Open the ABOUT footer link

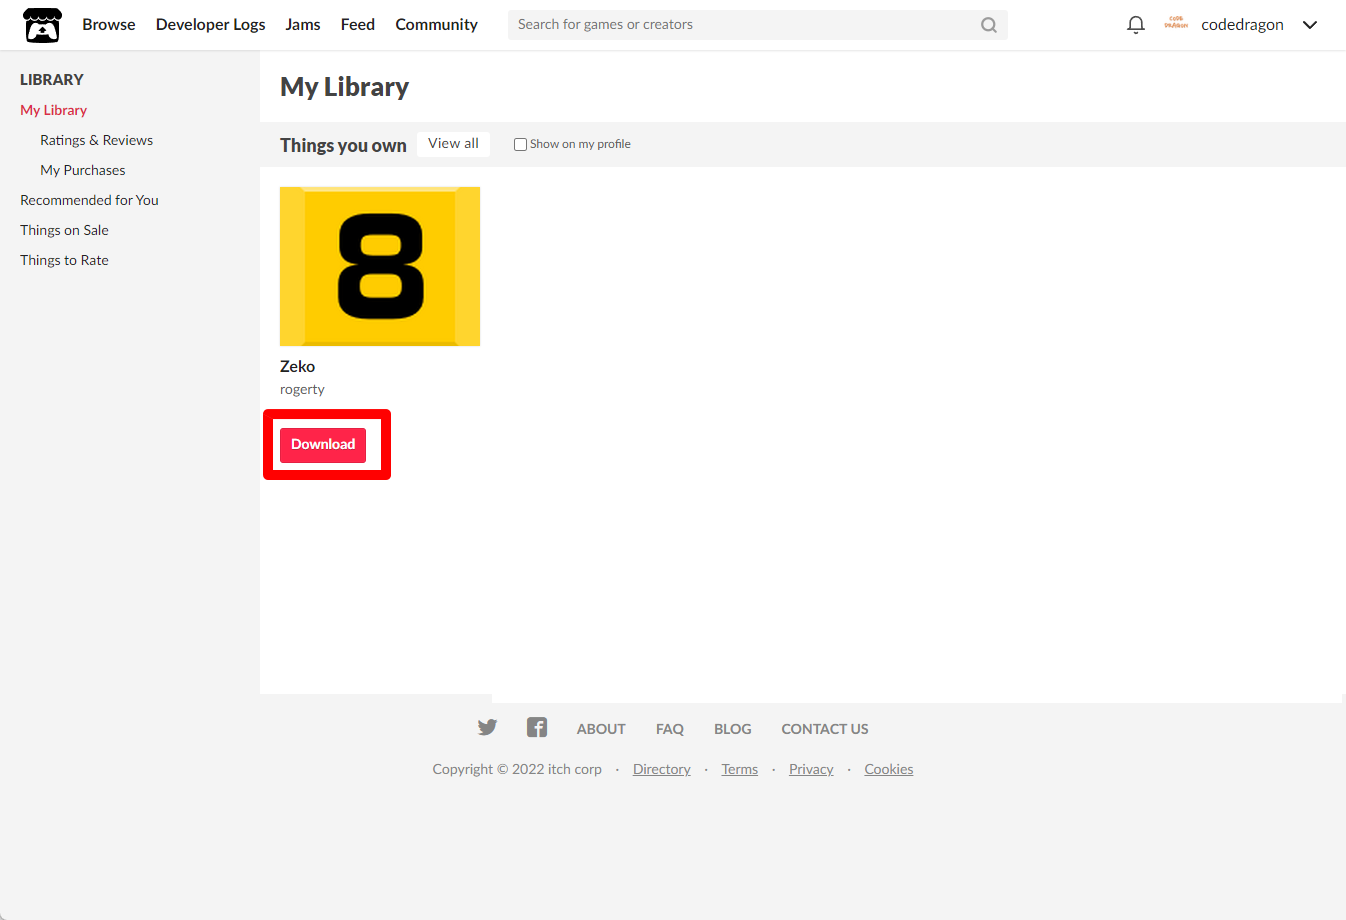point(601,729)
